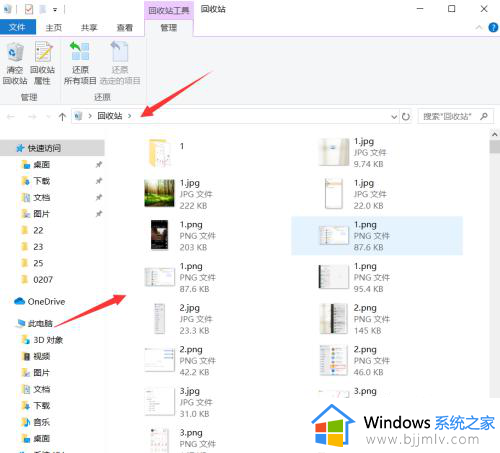
Task: Open recent locations dropdown beside the Forward arrow
Action: coord(48,117)
